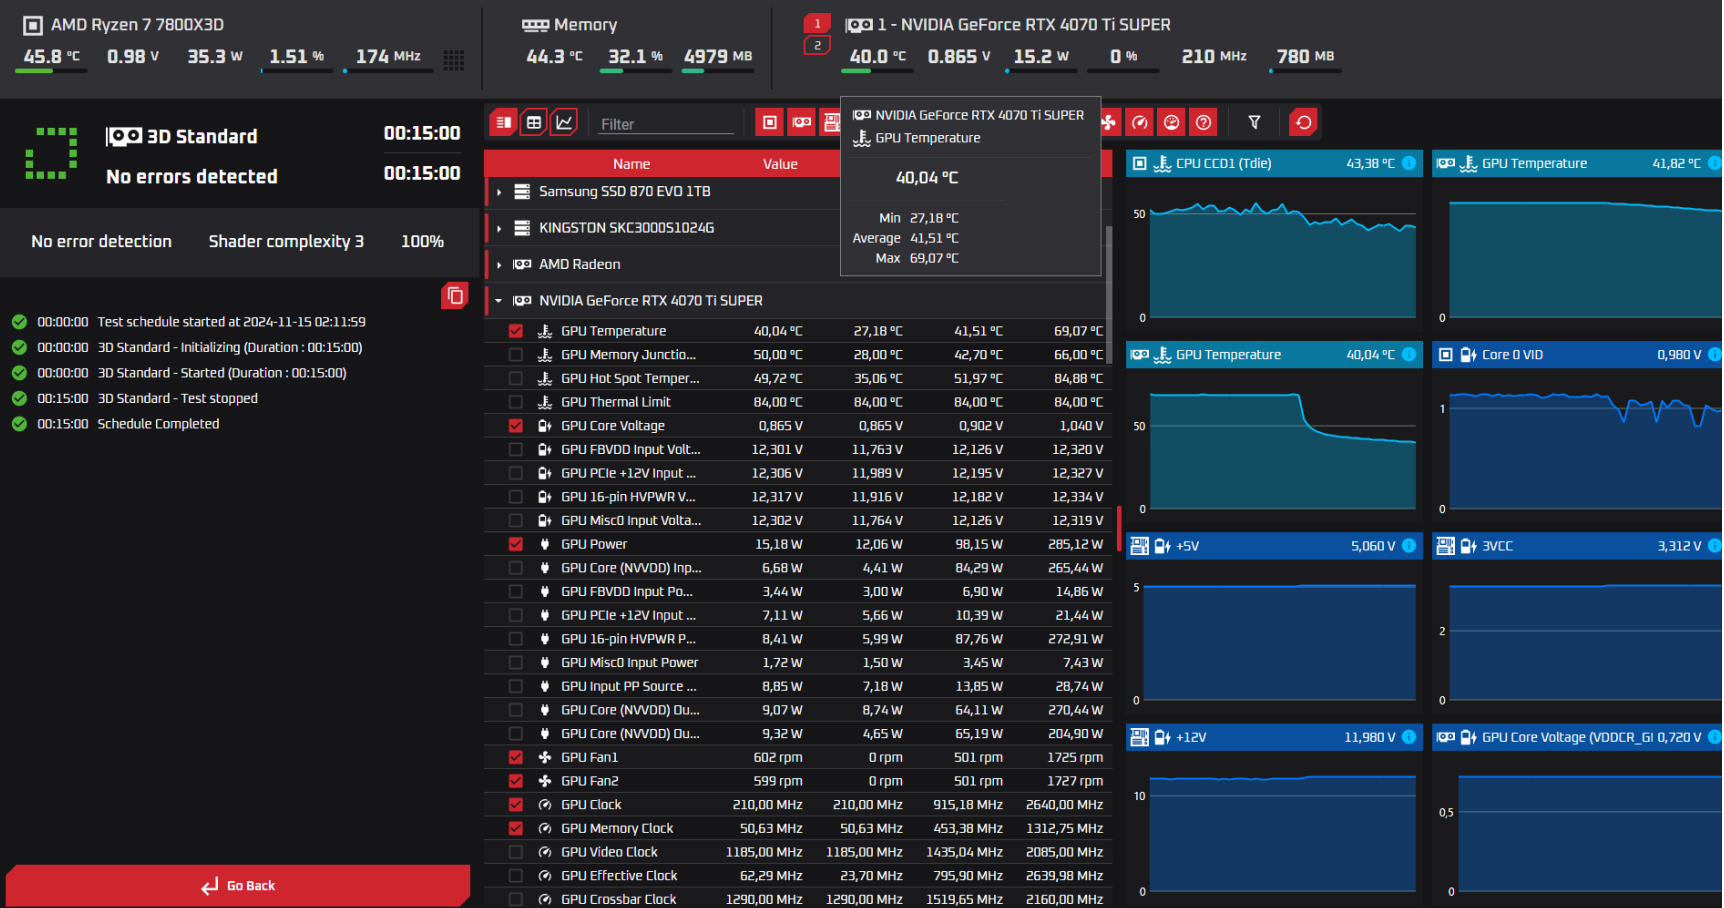
Task: Filter sensors by CPU icon
Action: (769, 122)
